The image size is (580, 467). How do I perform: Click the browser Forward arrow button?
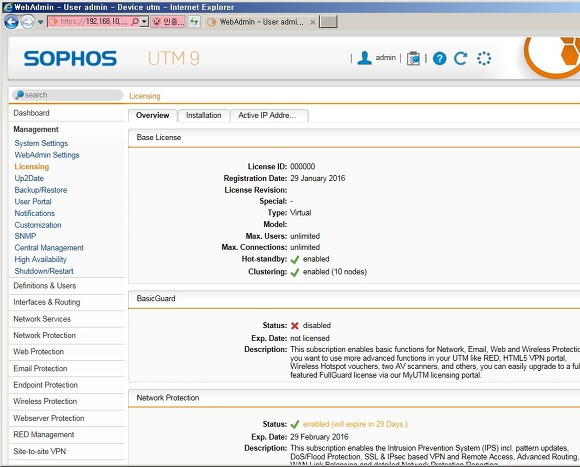[x=28, y=22]
